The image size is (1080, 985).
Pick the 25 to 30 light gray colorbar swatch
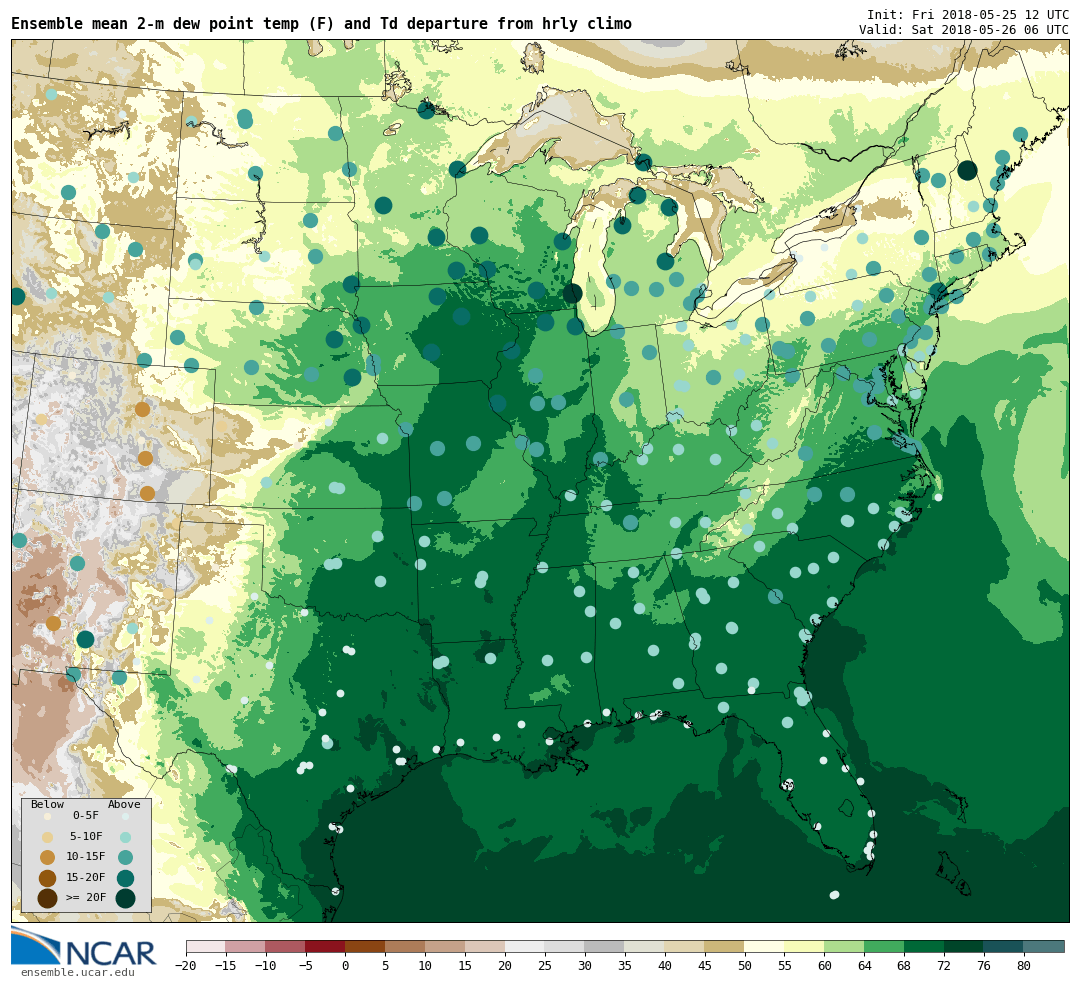click(565, 946)
